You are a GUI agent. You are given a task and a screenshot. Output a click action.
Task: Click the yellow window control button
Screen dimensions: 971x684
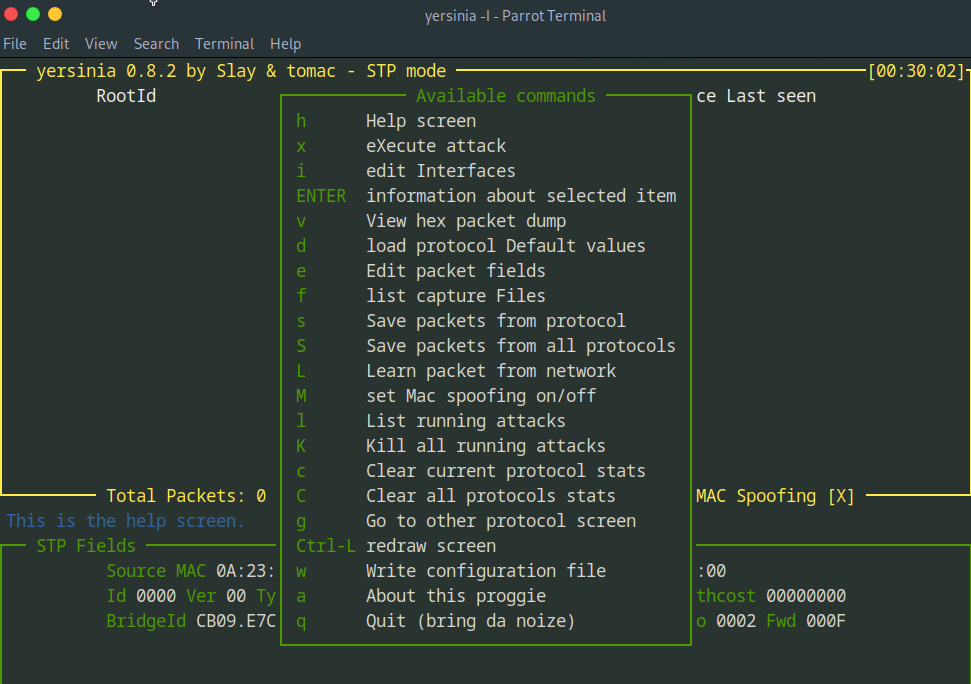pos(54,14)
